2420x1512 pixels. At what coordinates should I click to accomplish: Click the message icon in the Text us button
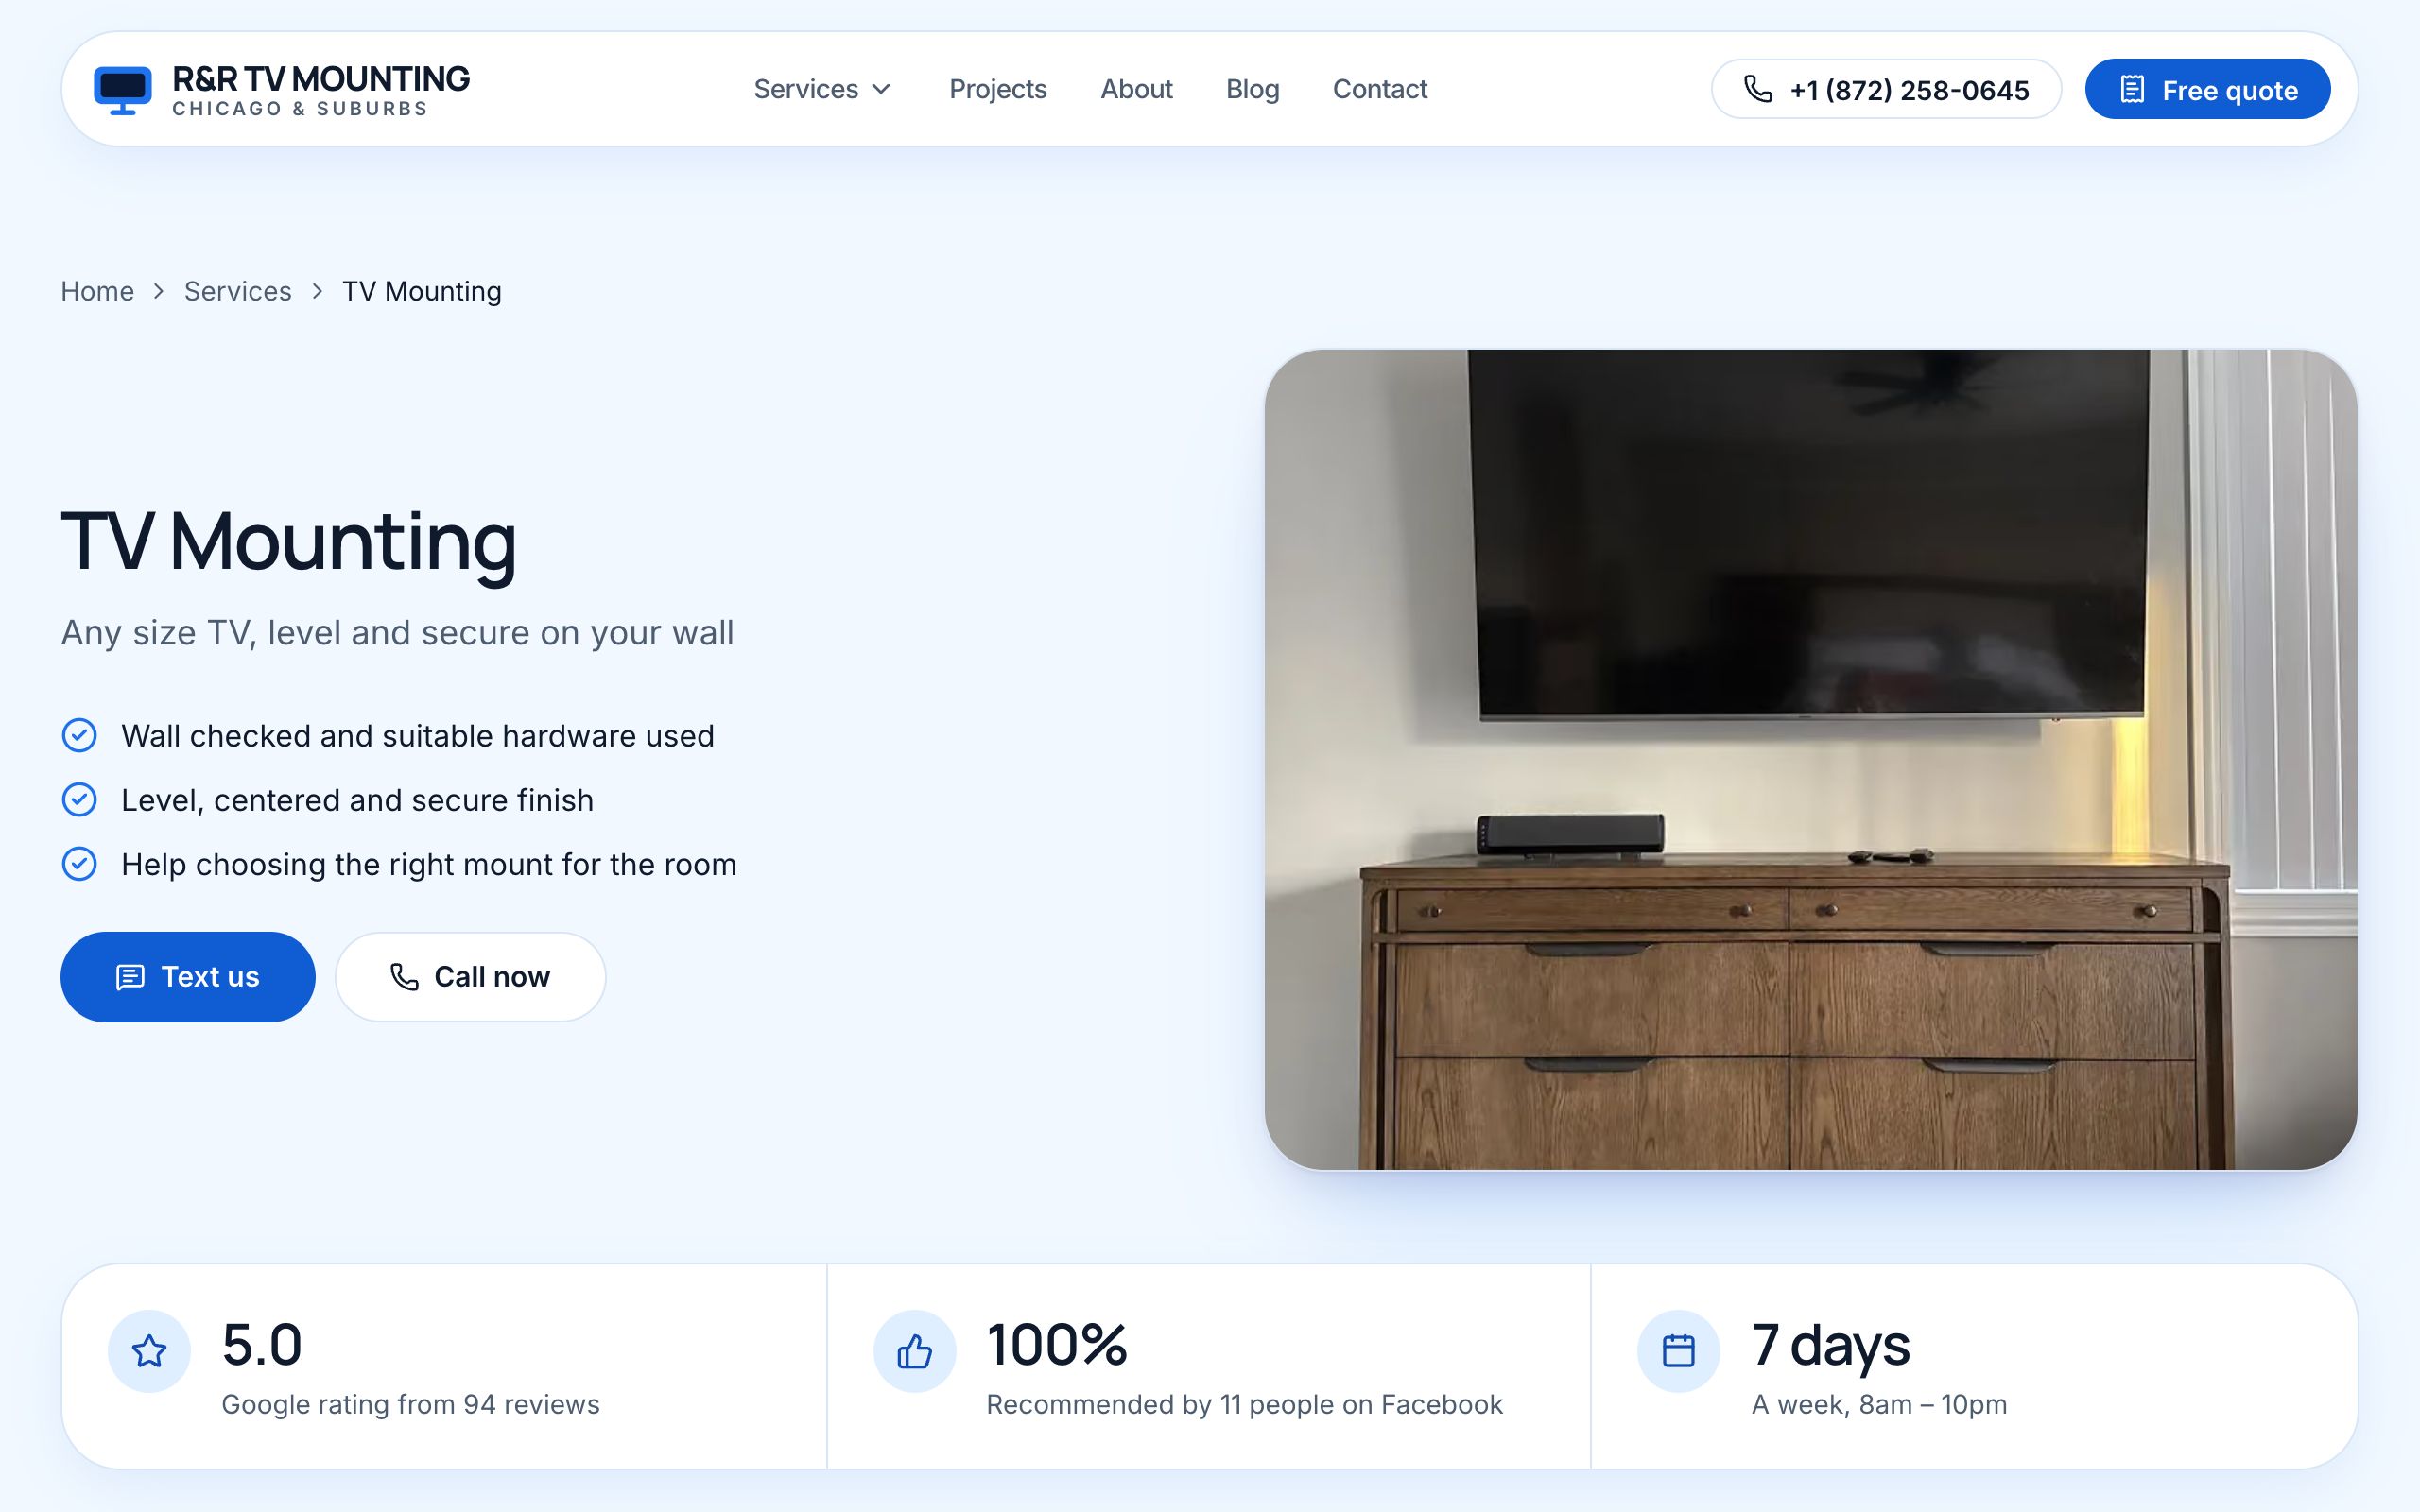[130, 977]
